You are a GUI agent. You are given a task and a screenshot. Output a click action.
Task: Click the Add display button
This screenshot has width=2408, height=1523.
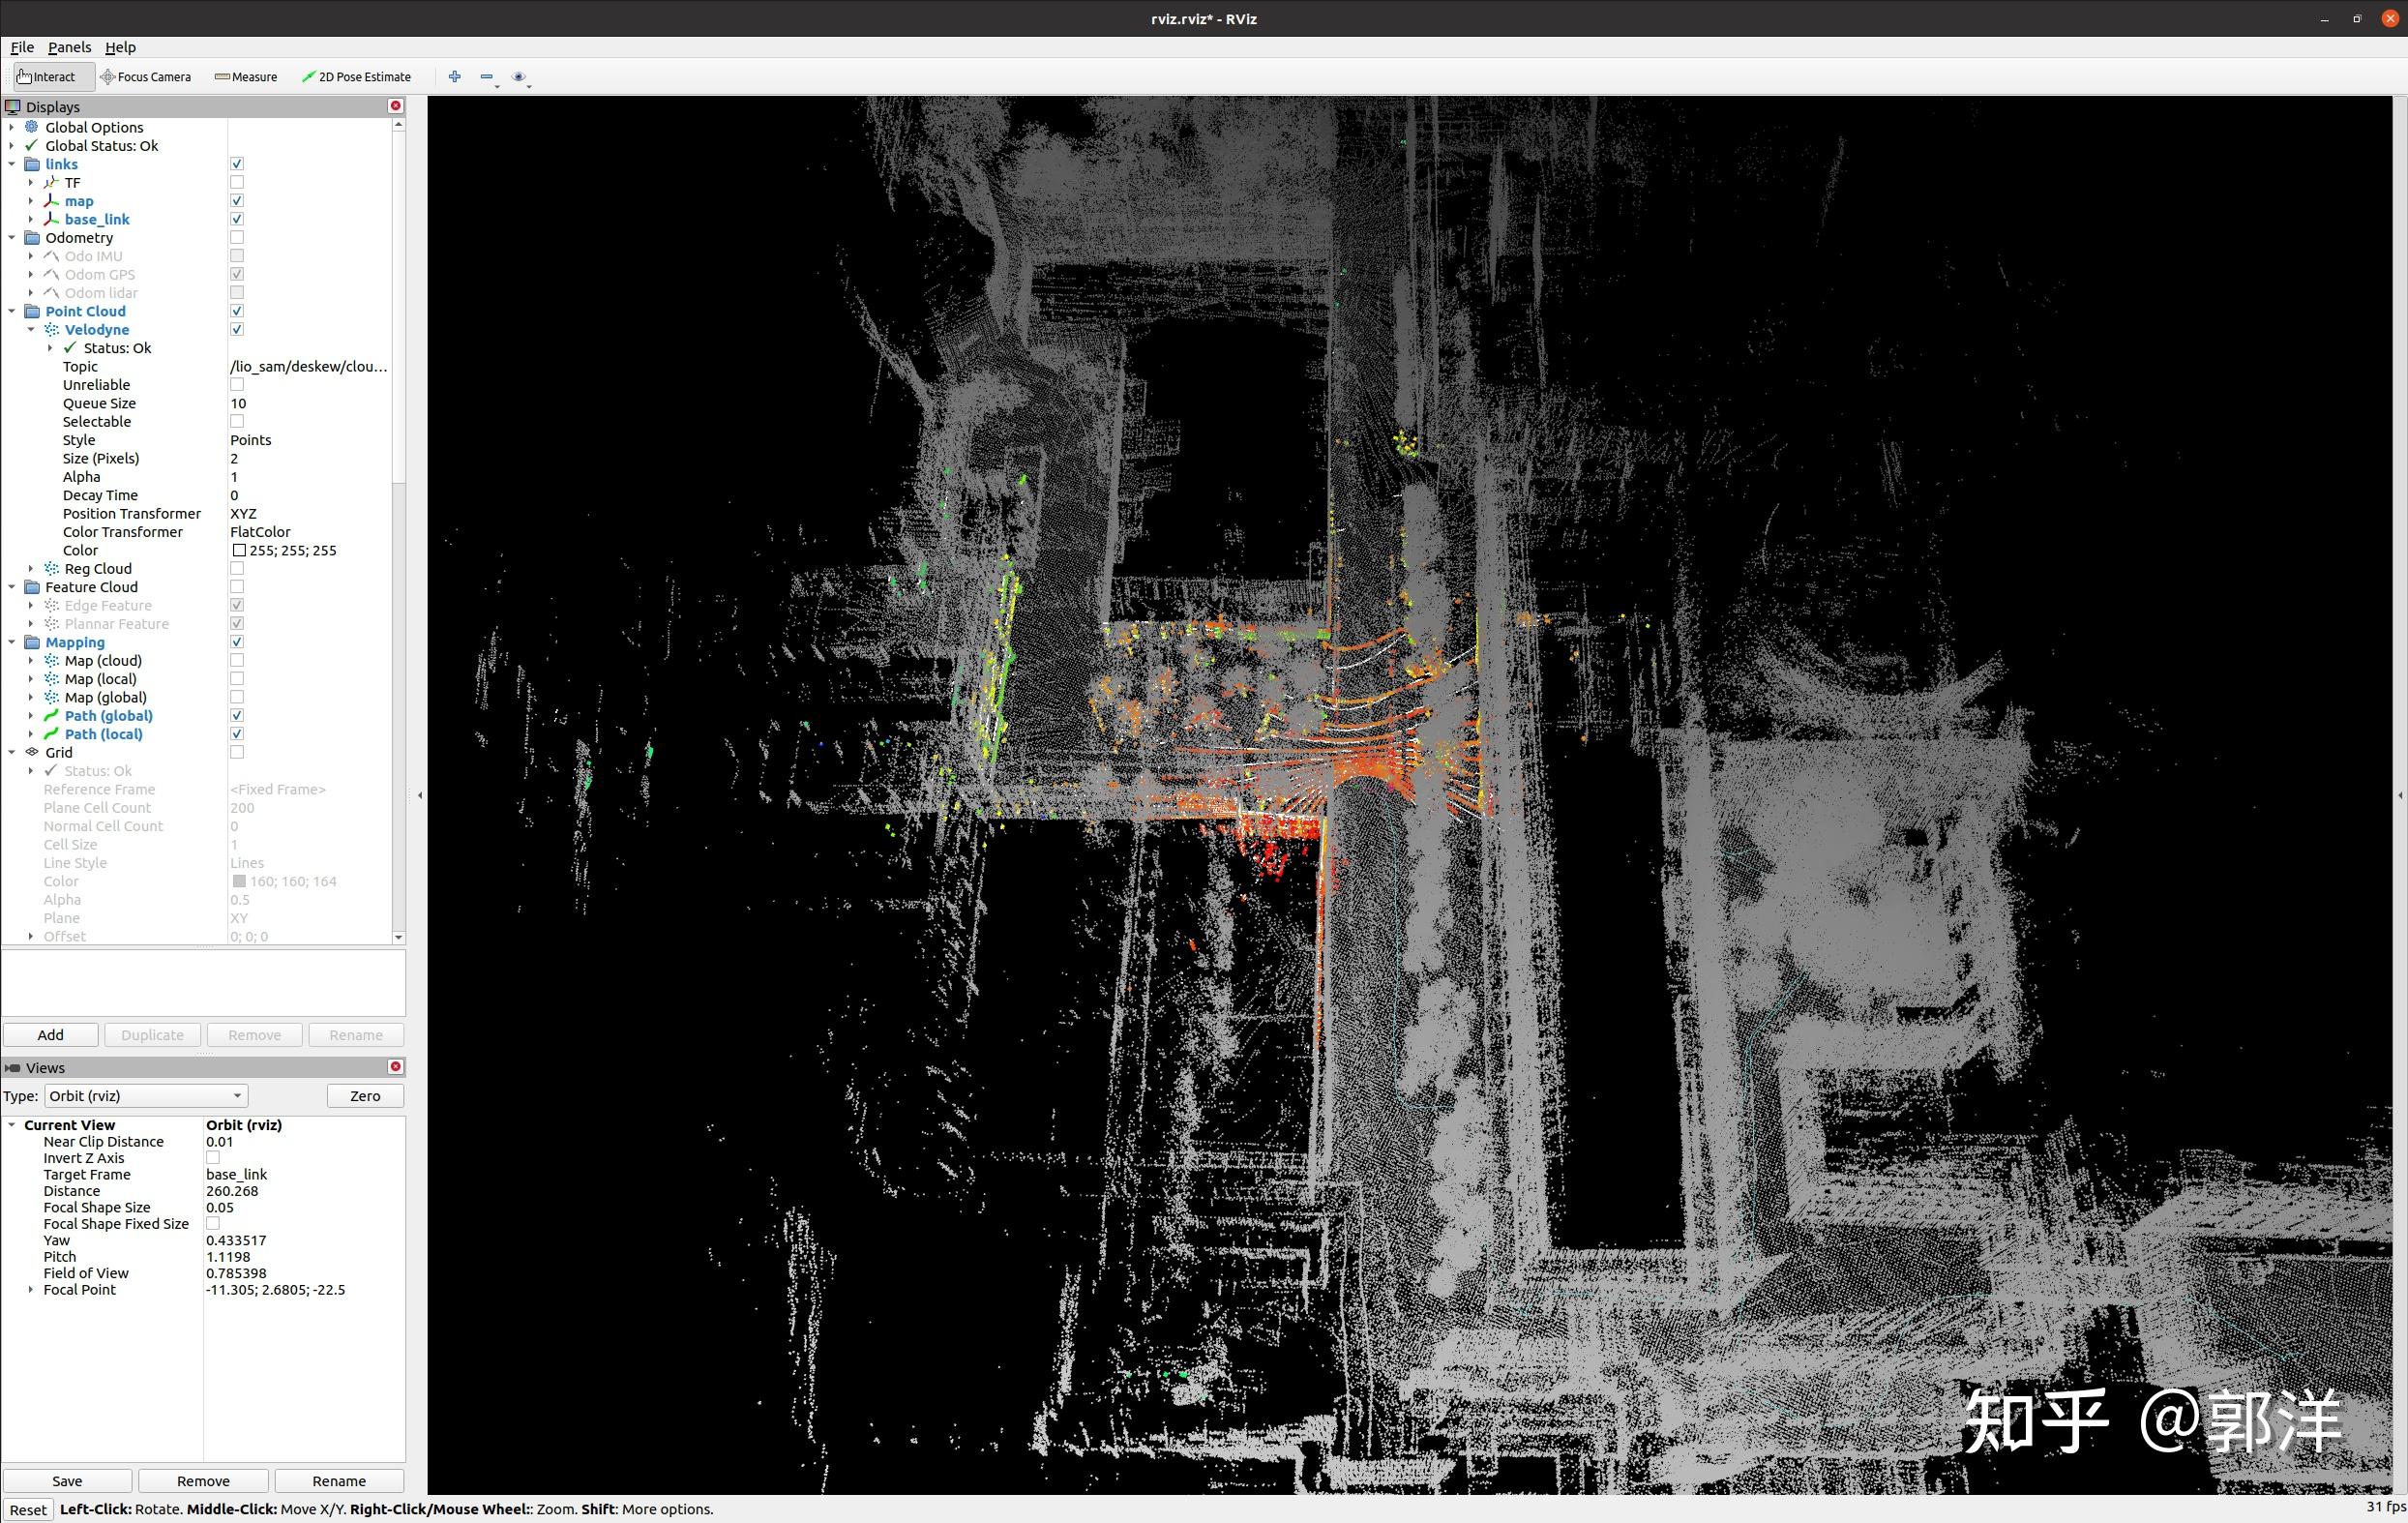pos(51,1035)
